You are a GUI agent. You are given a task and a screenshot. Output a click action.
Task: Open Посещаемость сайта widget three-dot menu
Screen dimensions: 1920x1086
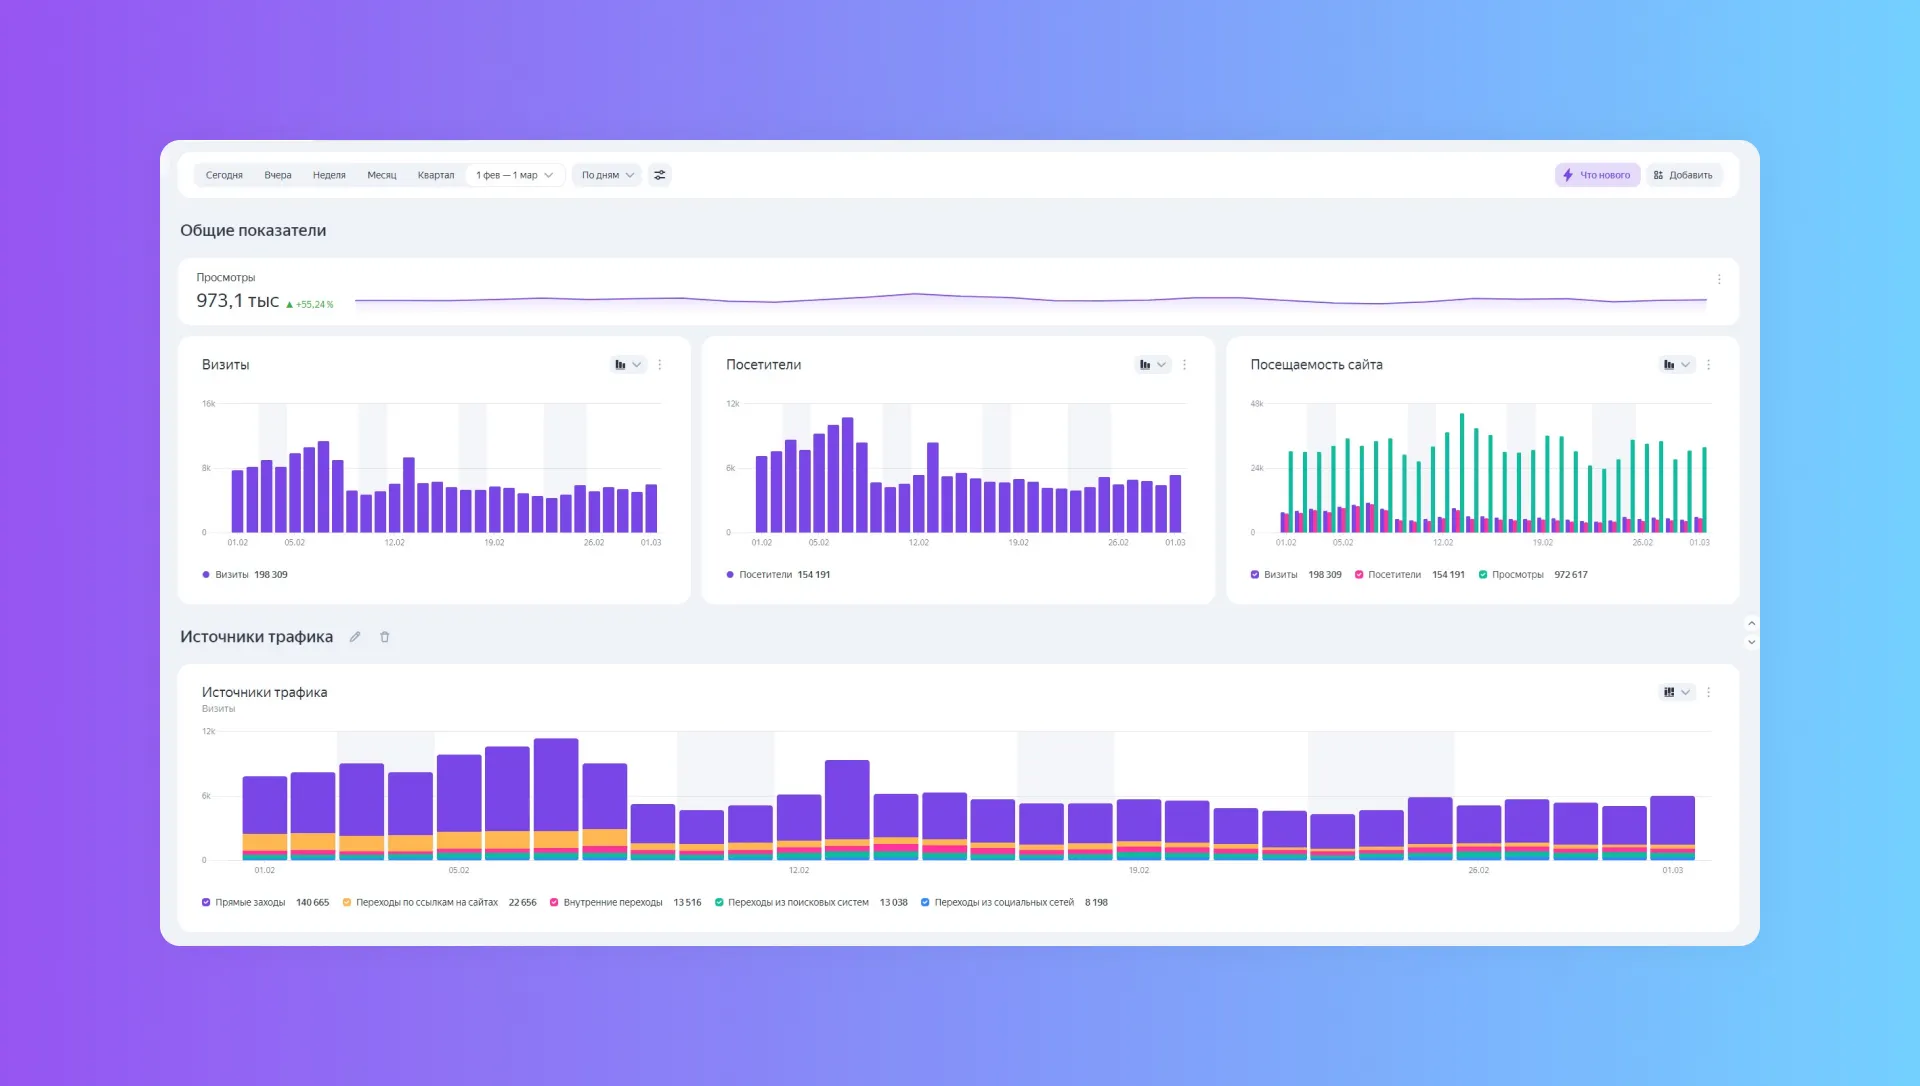pyautogui.click(x=1708, y=365)
